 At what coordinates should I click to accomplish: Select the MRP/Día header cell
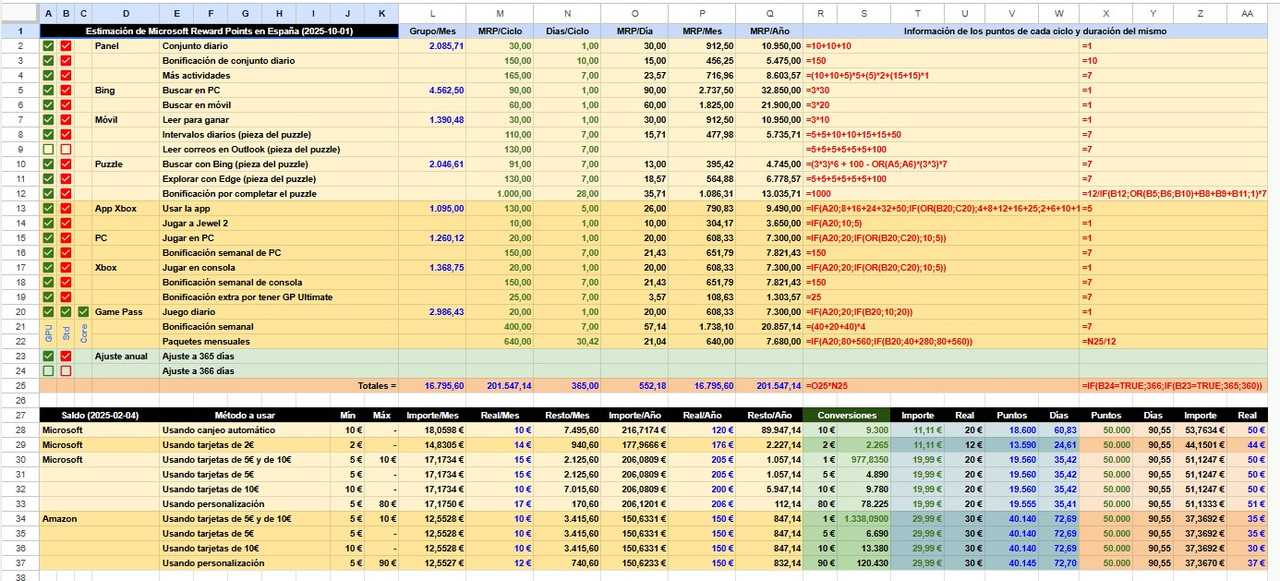pos(634,31)
